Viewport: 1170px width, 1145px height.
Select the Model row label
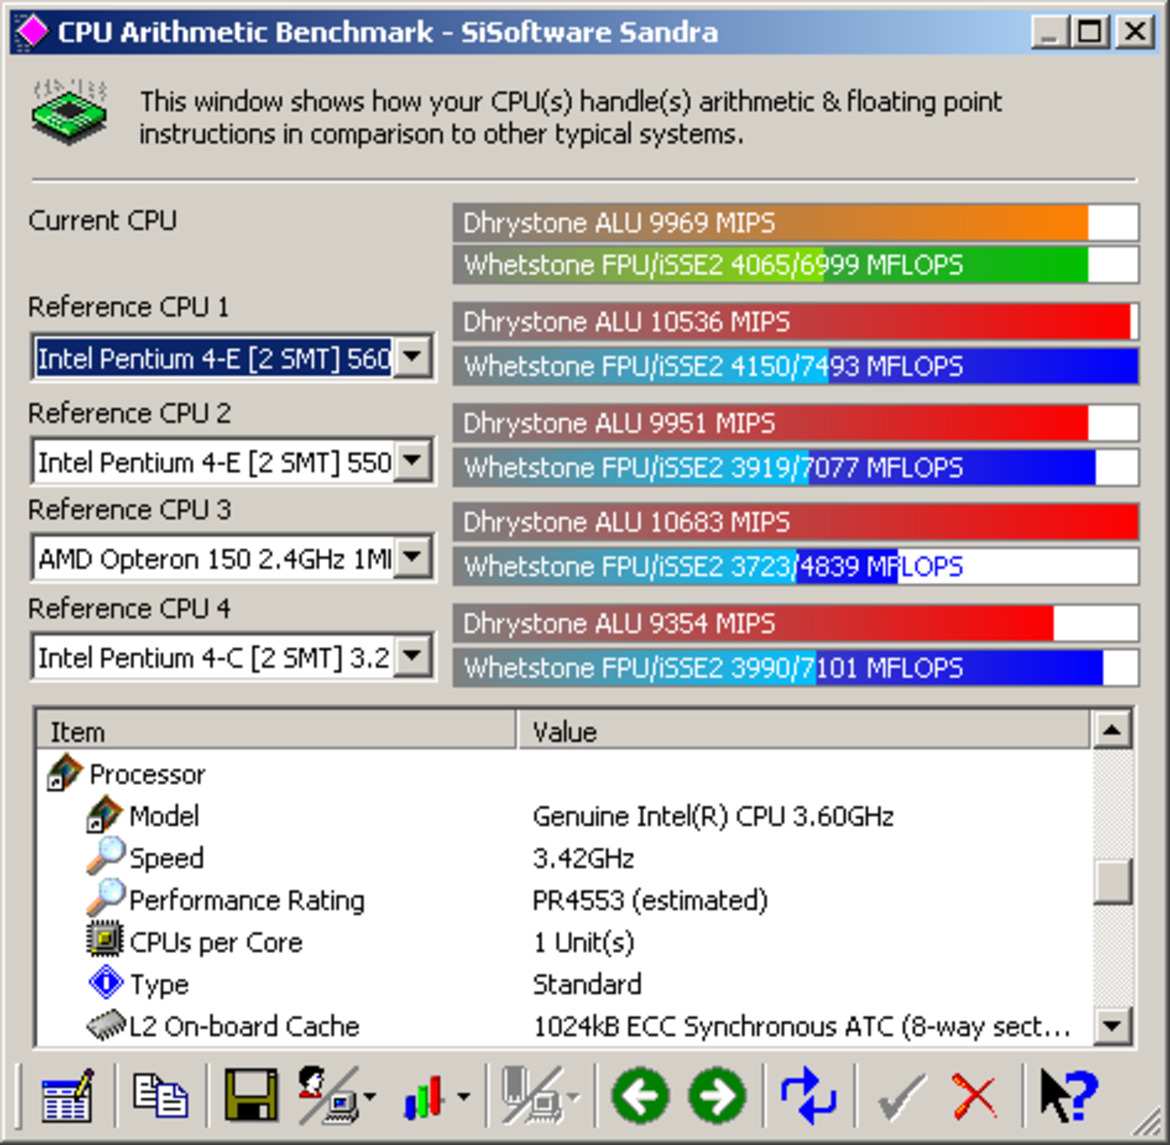coord(164,816)
